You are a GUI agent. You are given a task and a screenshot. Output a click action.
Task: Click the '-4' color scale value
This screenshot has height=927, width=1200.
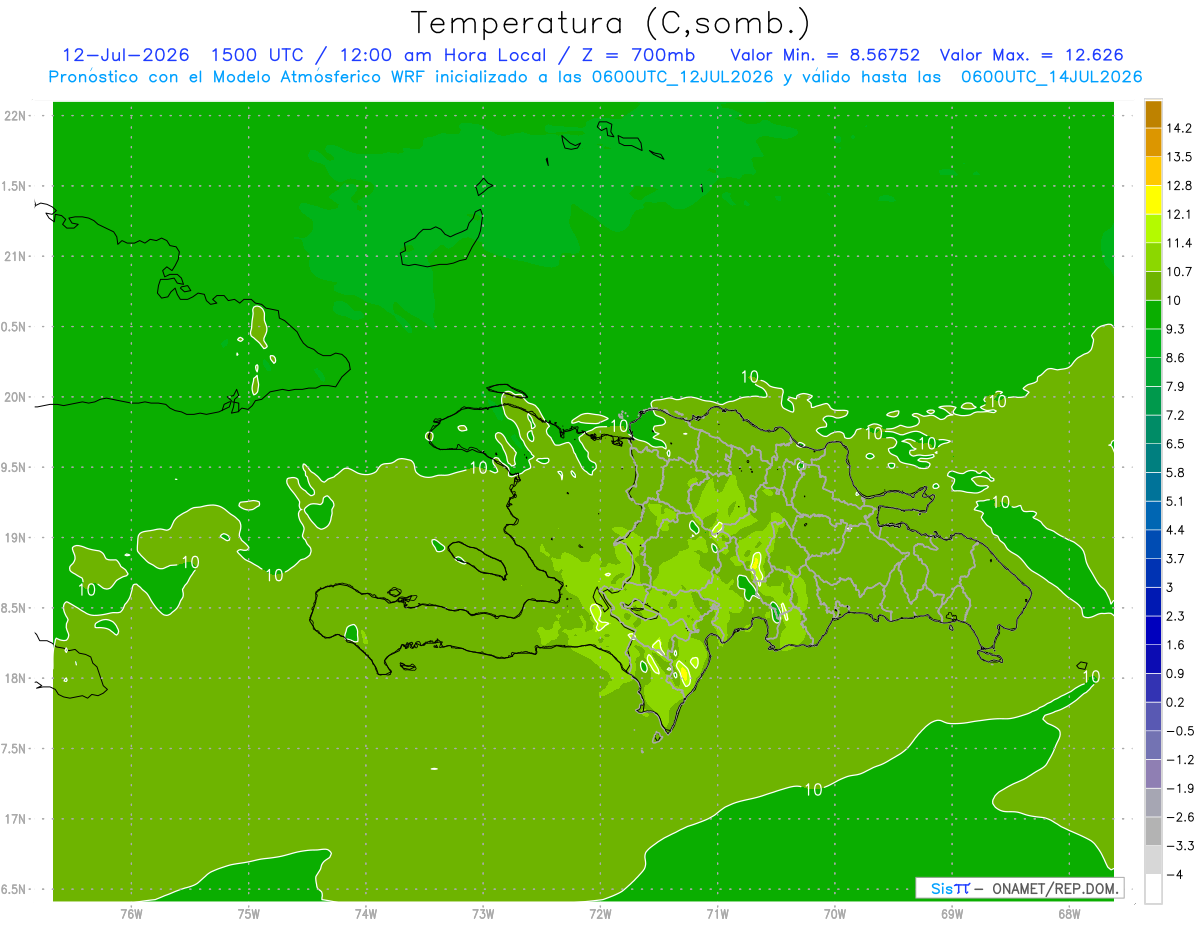click(1175, 874)
